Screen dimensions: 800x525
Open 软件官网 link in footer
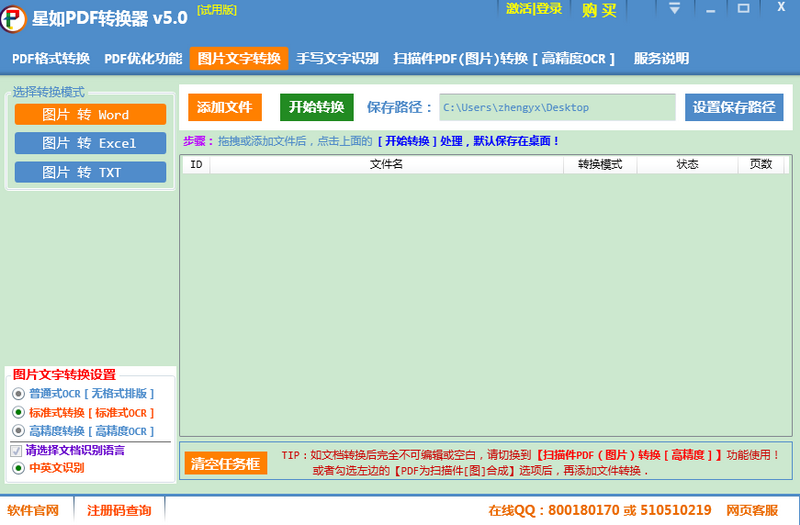click(x=33, y=510)
